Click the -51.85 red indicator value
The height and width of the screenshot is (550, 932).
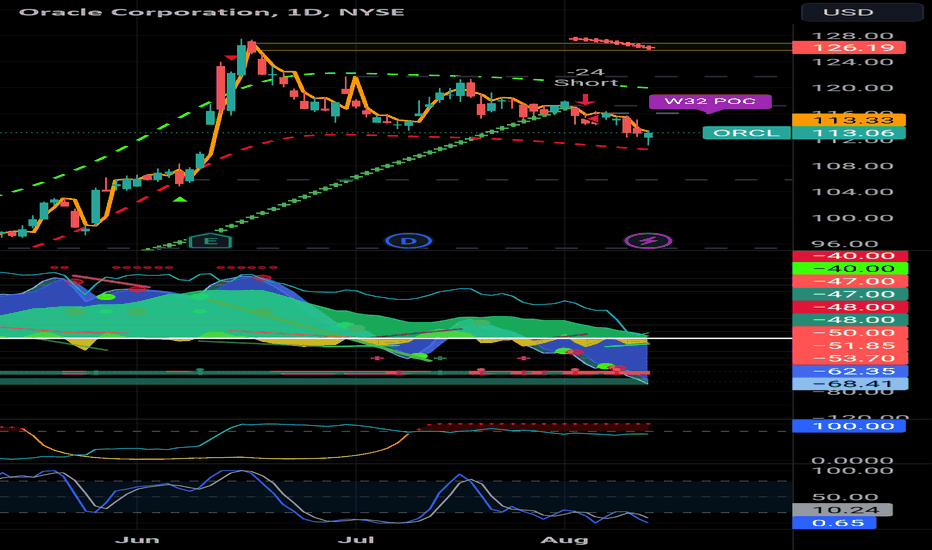[x=851, y=346]
